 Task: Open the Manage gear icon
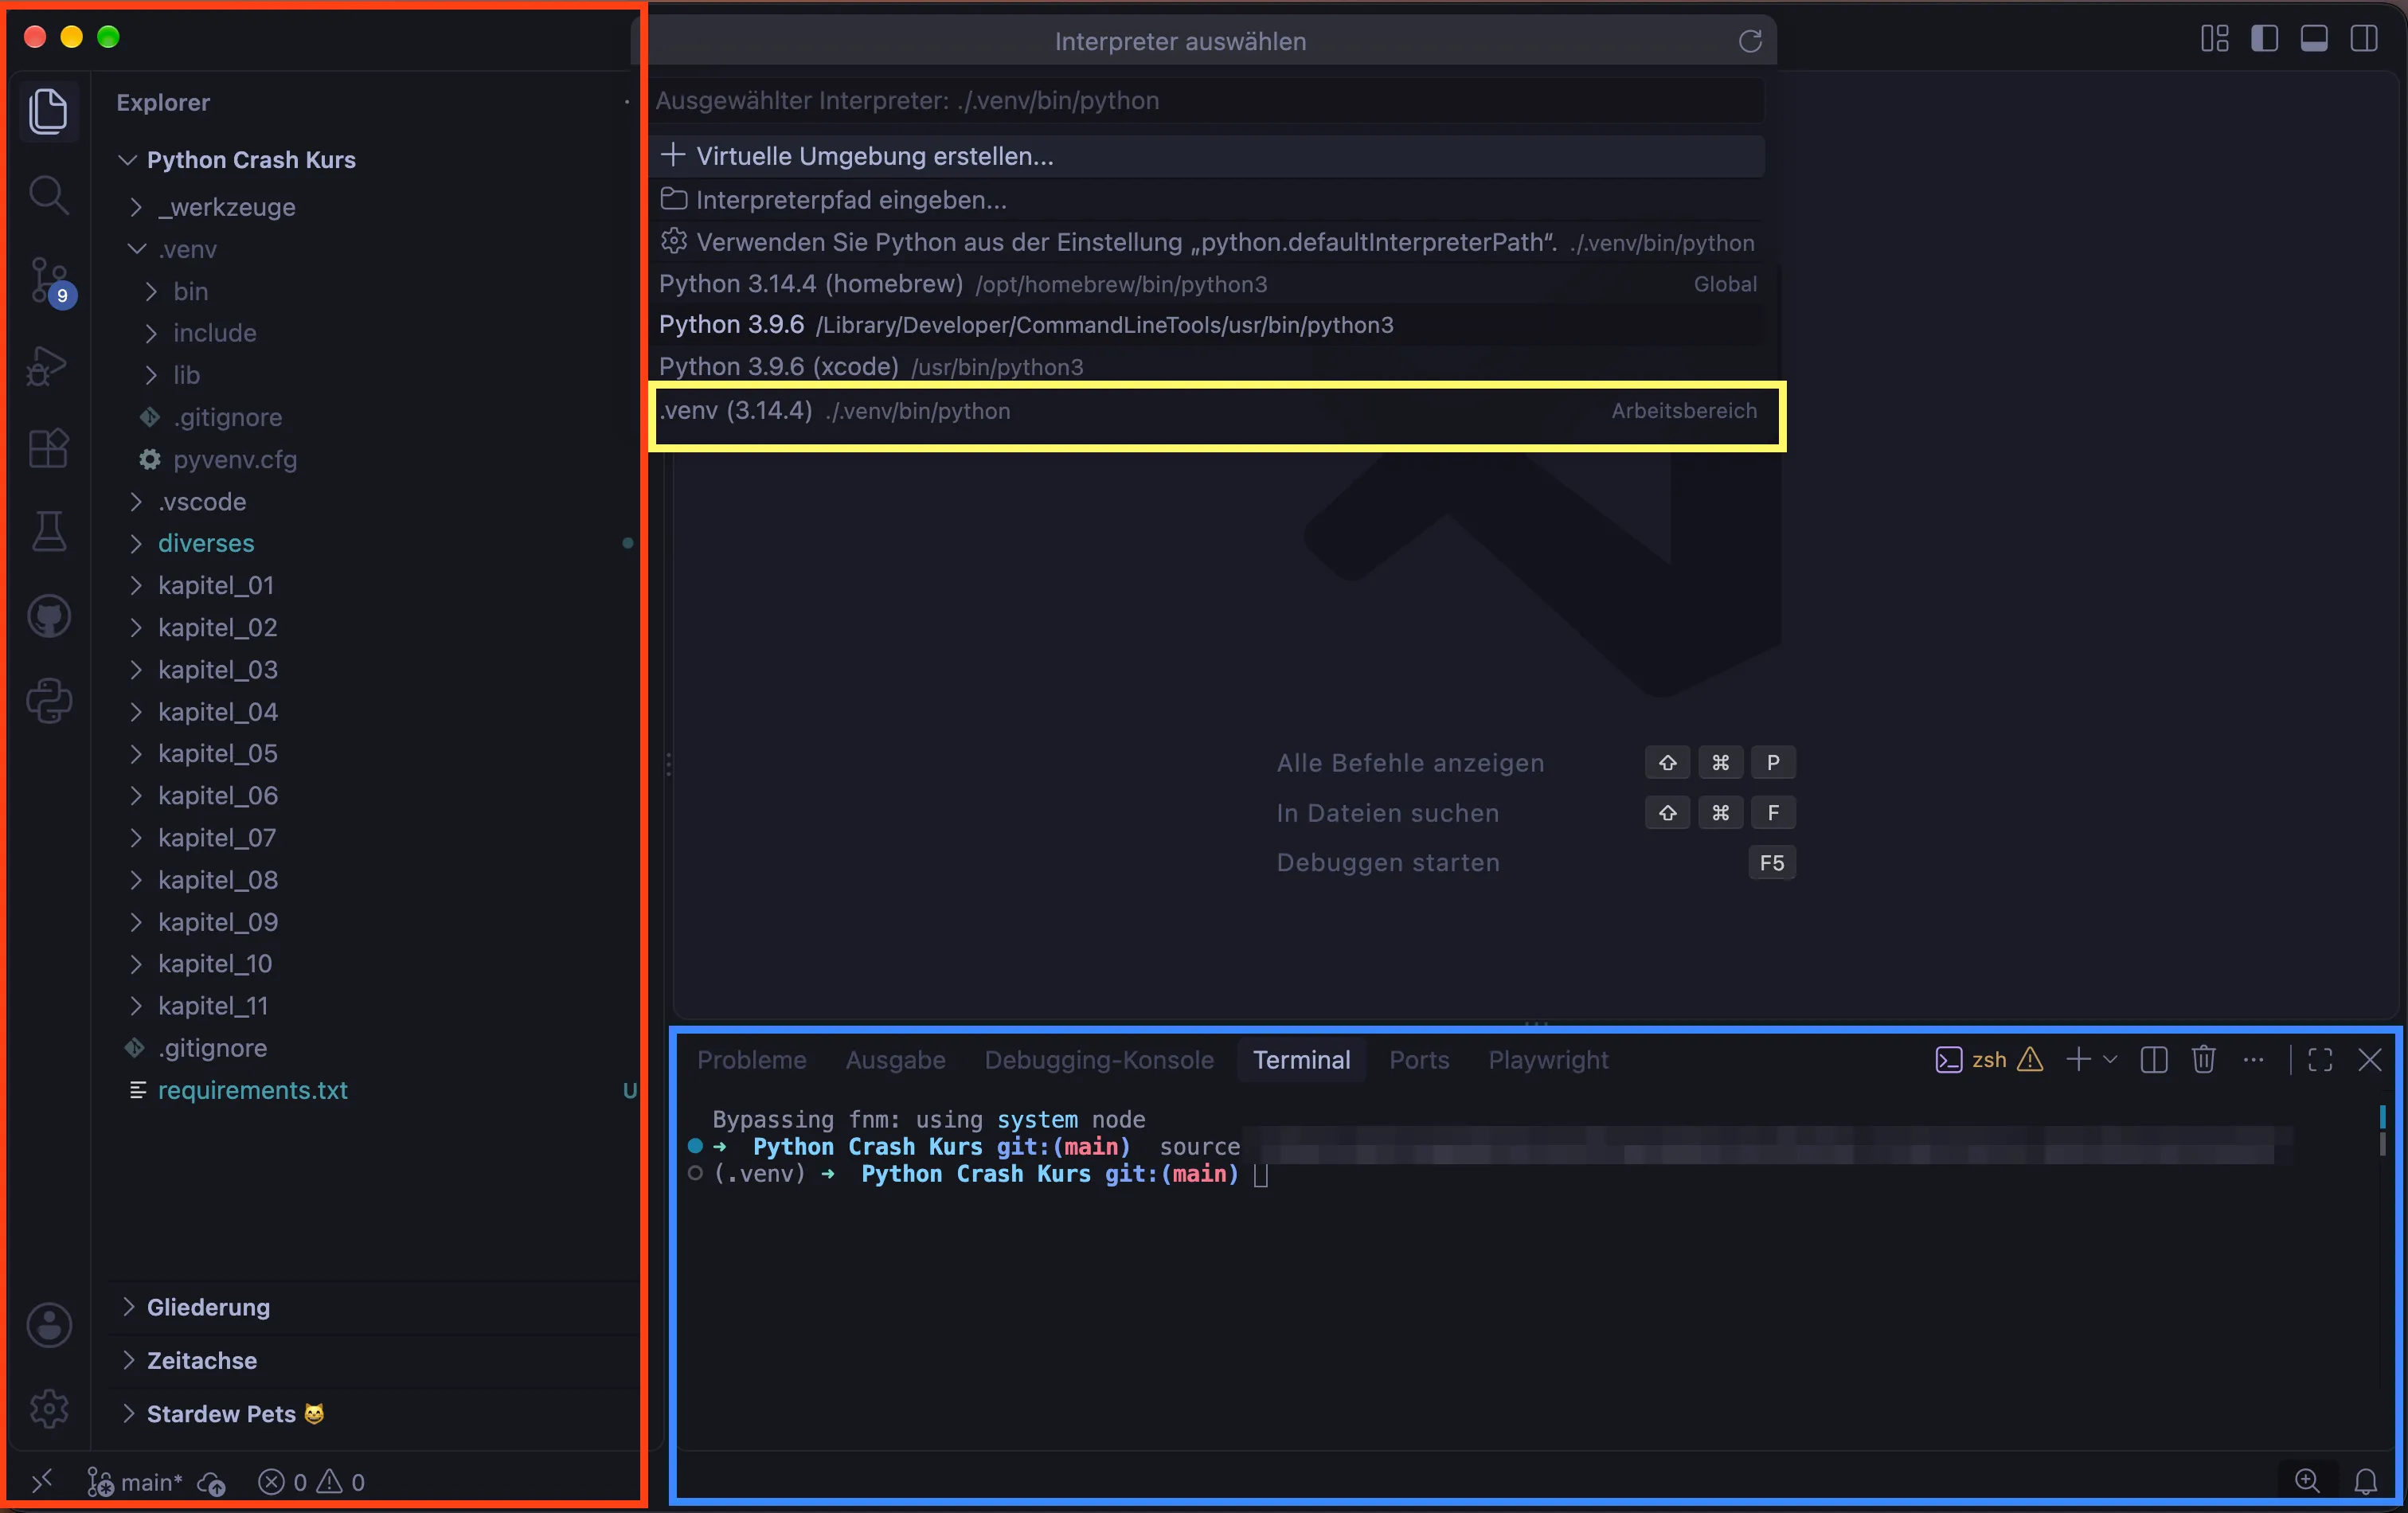pos(48,1408)
